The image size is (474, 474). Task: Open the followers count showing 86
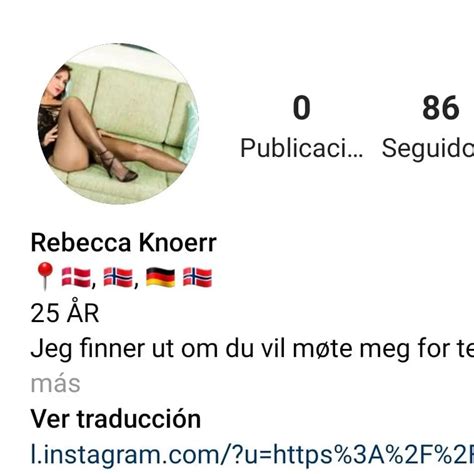(441, 108)
